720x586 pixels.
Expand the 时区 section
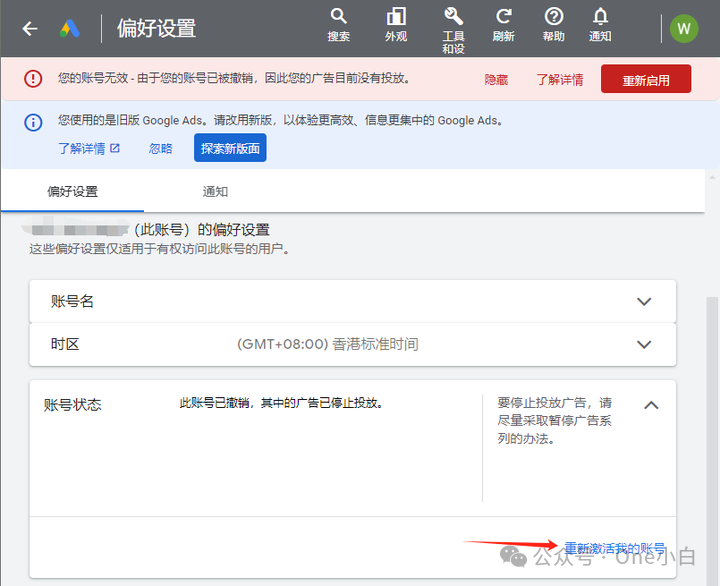(x=353, y=344)
